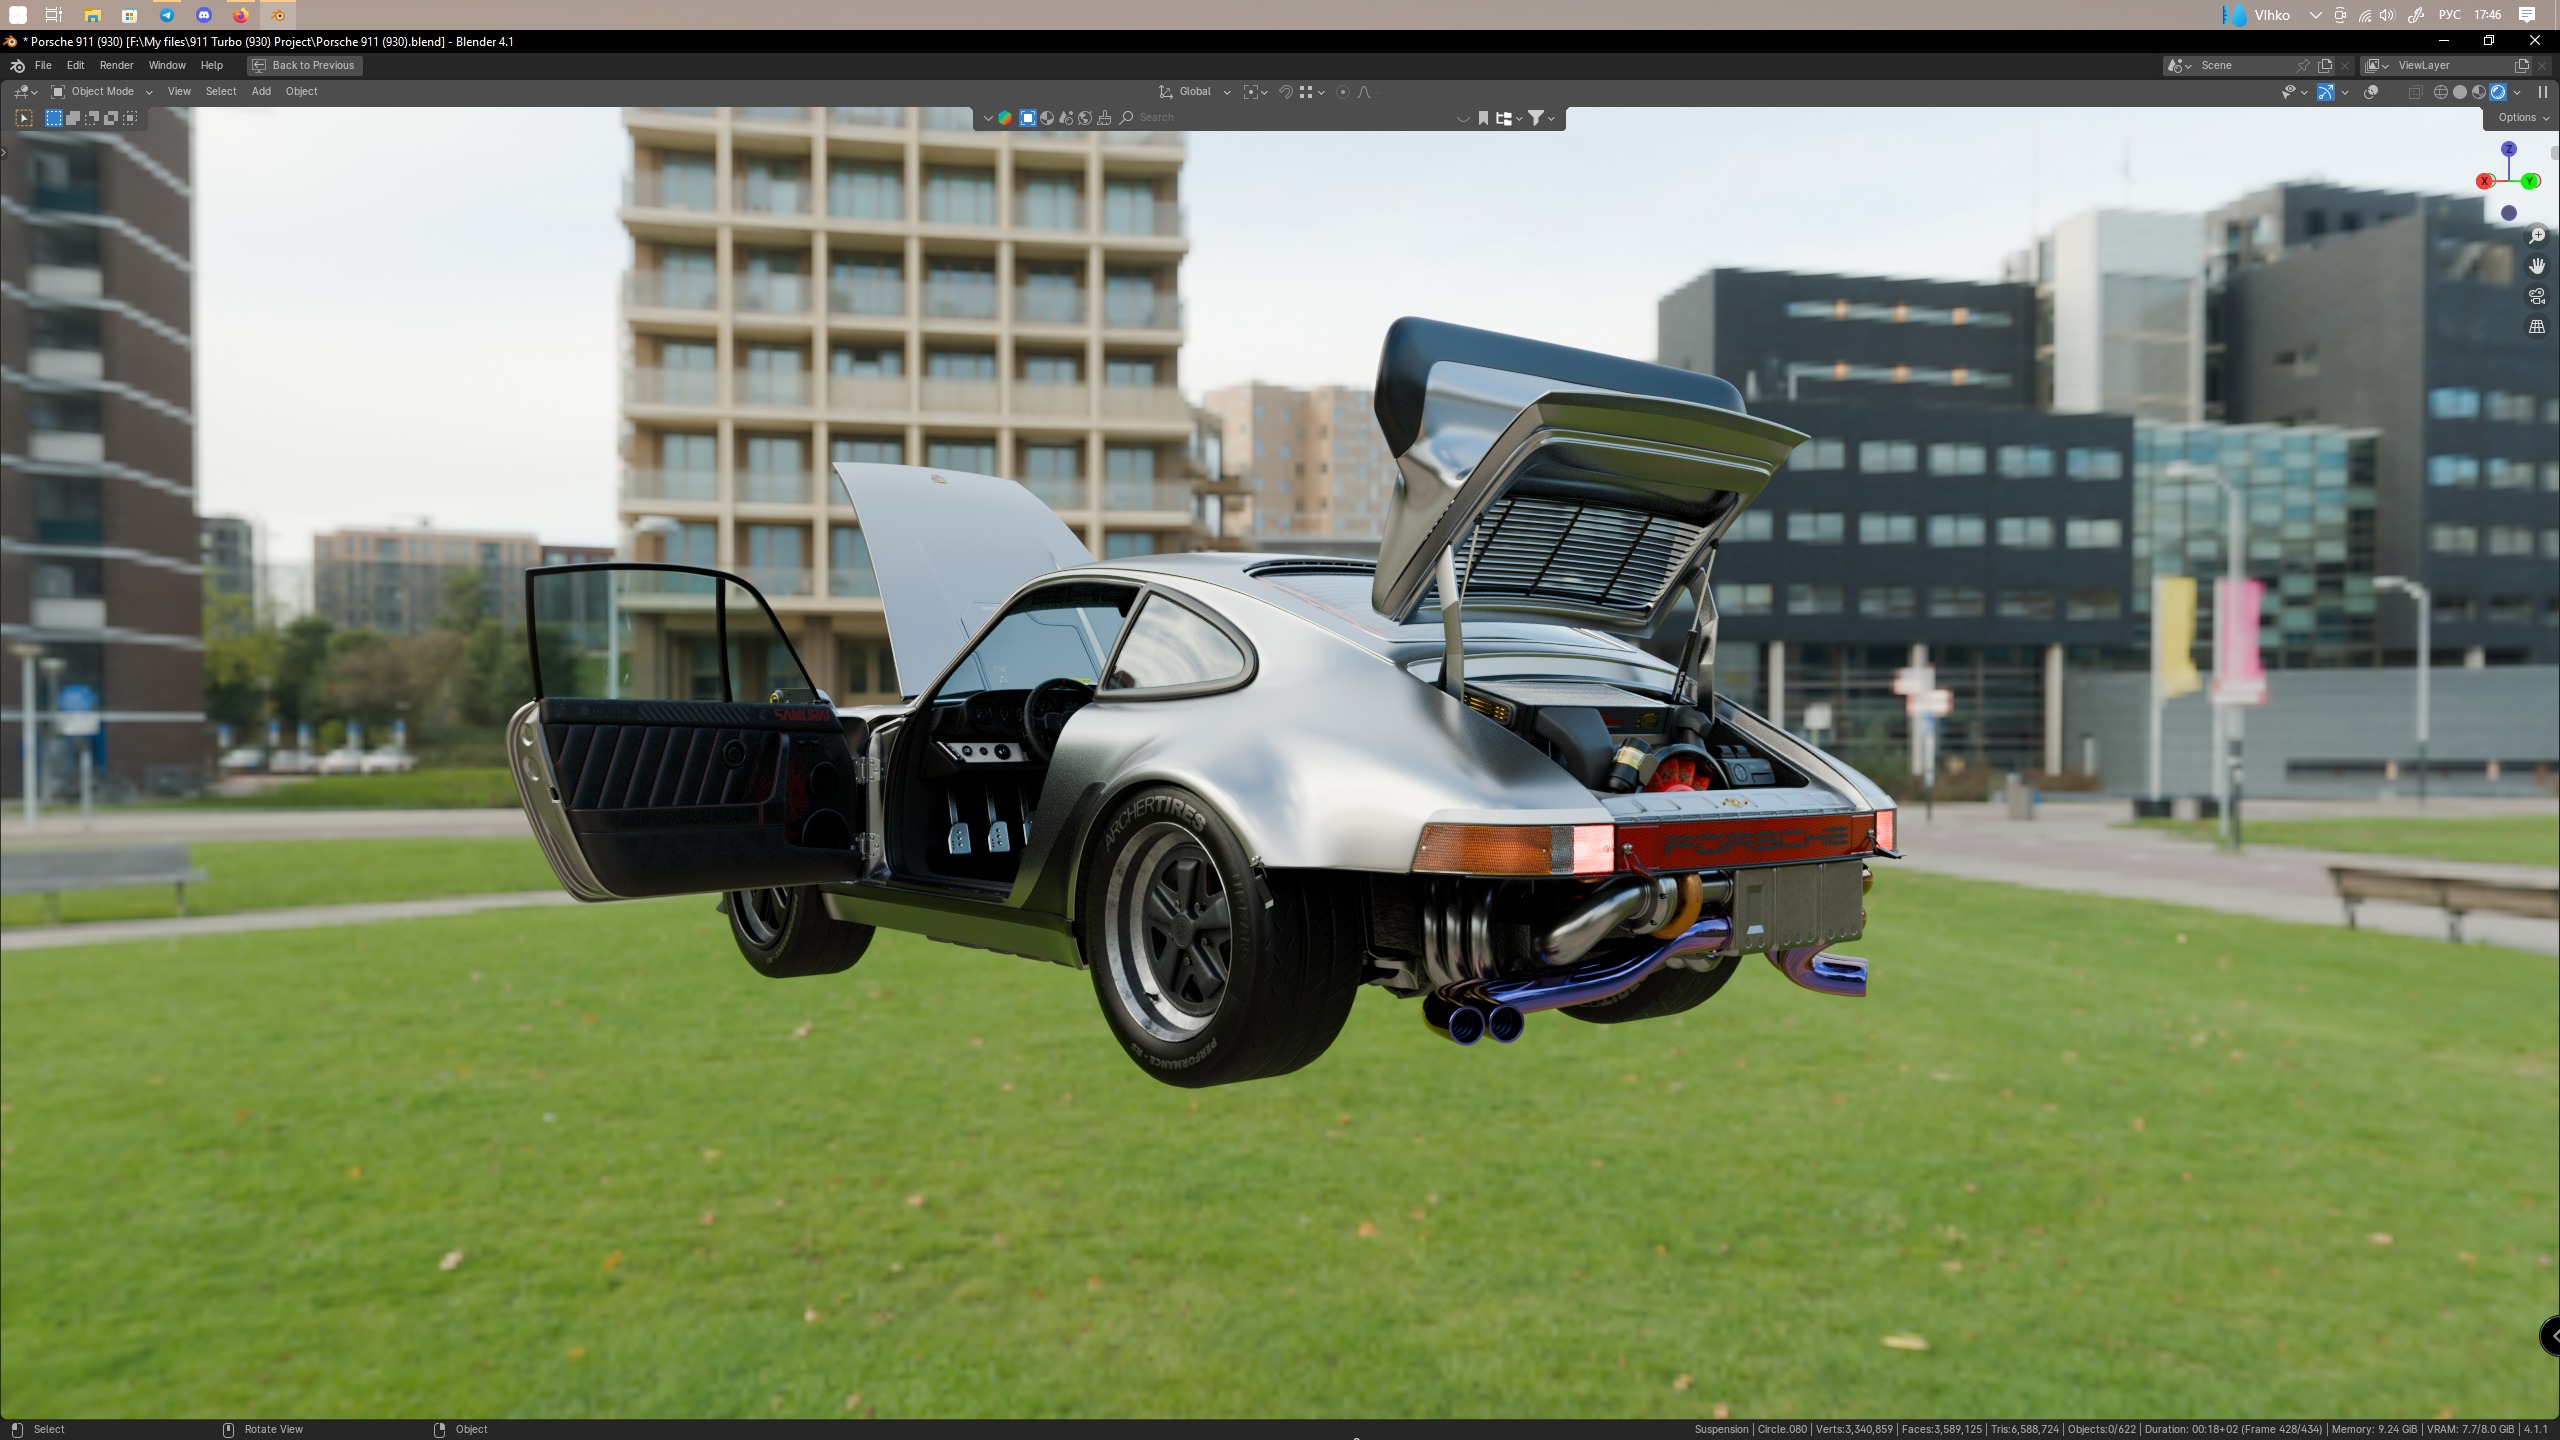Image resolution: width=2560 pixels, height=1440 pixels.
Task: Switch to material preview shading
Action: click(2478, 92)
